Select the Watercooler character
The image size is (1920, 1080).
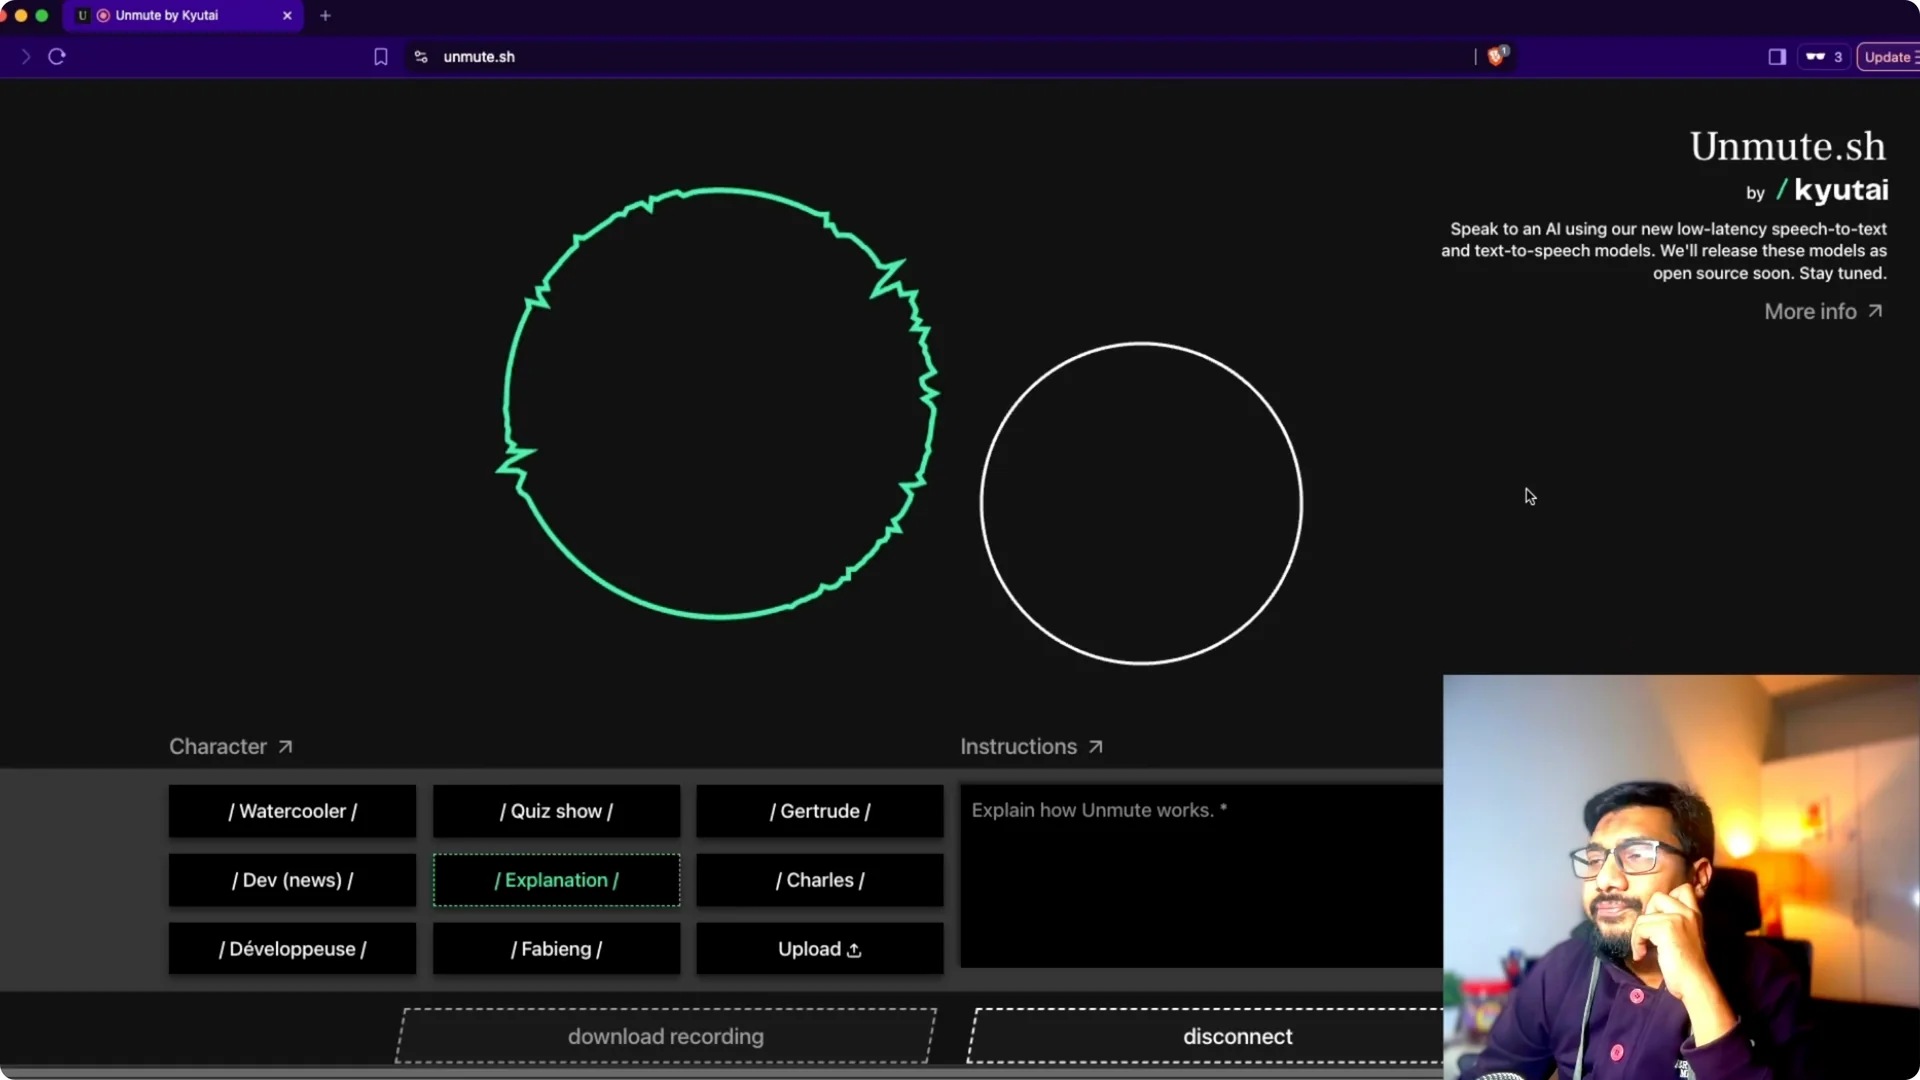[x=291, y=811]
